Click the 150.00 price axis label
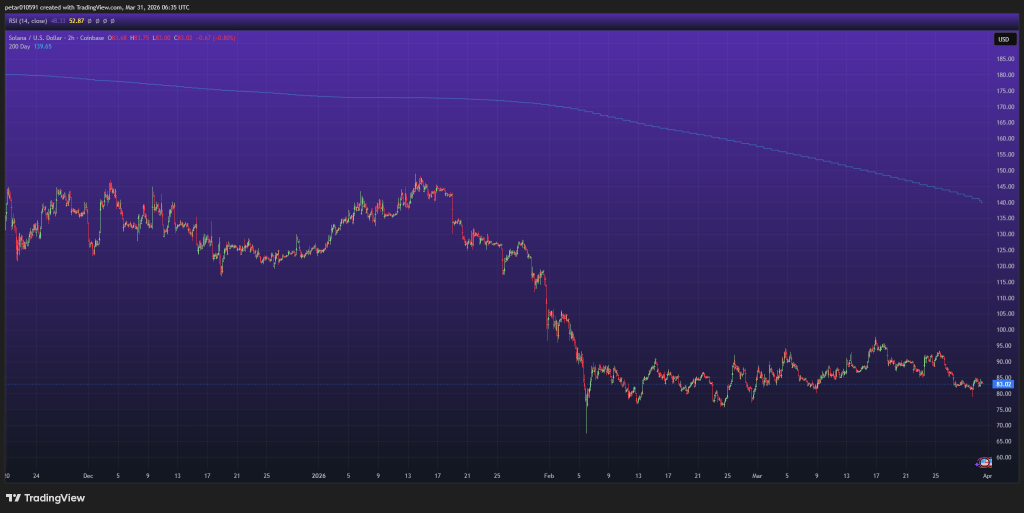 tap(1005, 170)
